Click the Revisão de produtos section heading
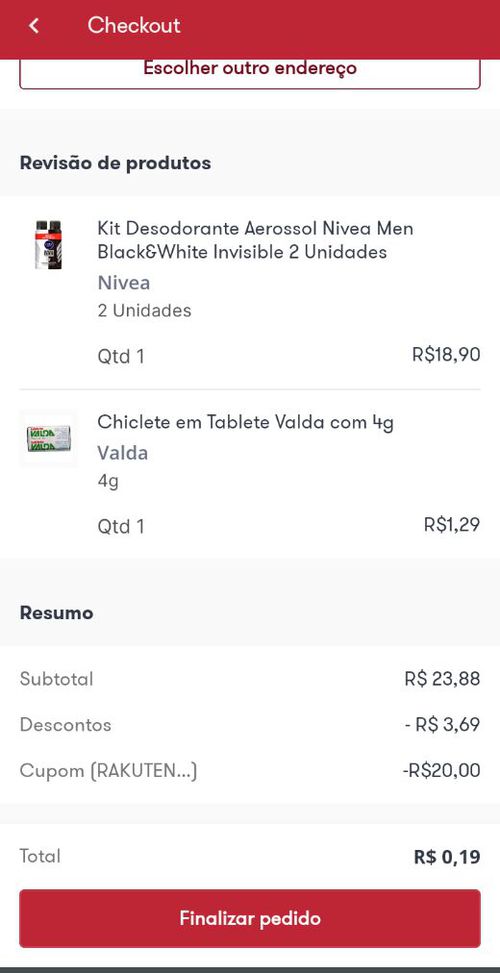The image size is (500, 973). click(115, 163)
